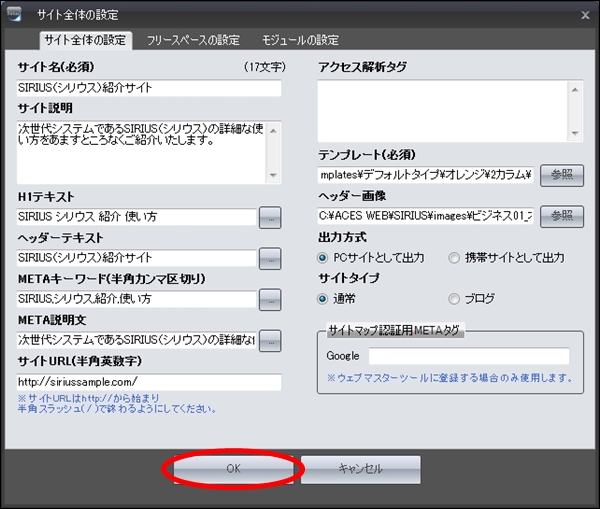Image resolution: width=600 pixels, height=509 pixels.
Task: Click the META説明文 input field
Action: coord(136,340)
